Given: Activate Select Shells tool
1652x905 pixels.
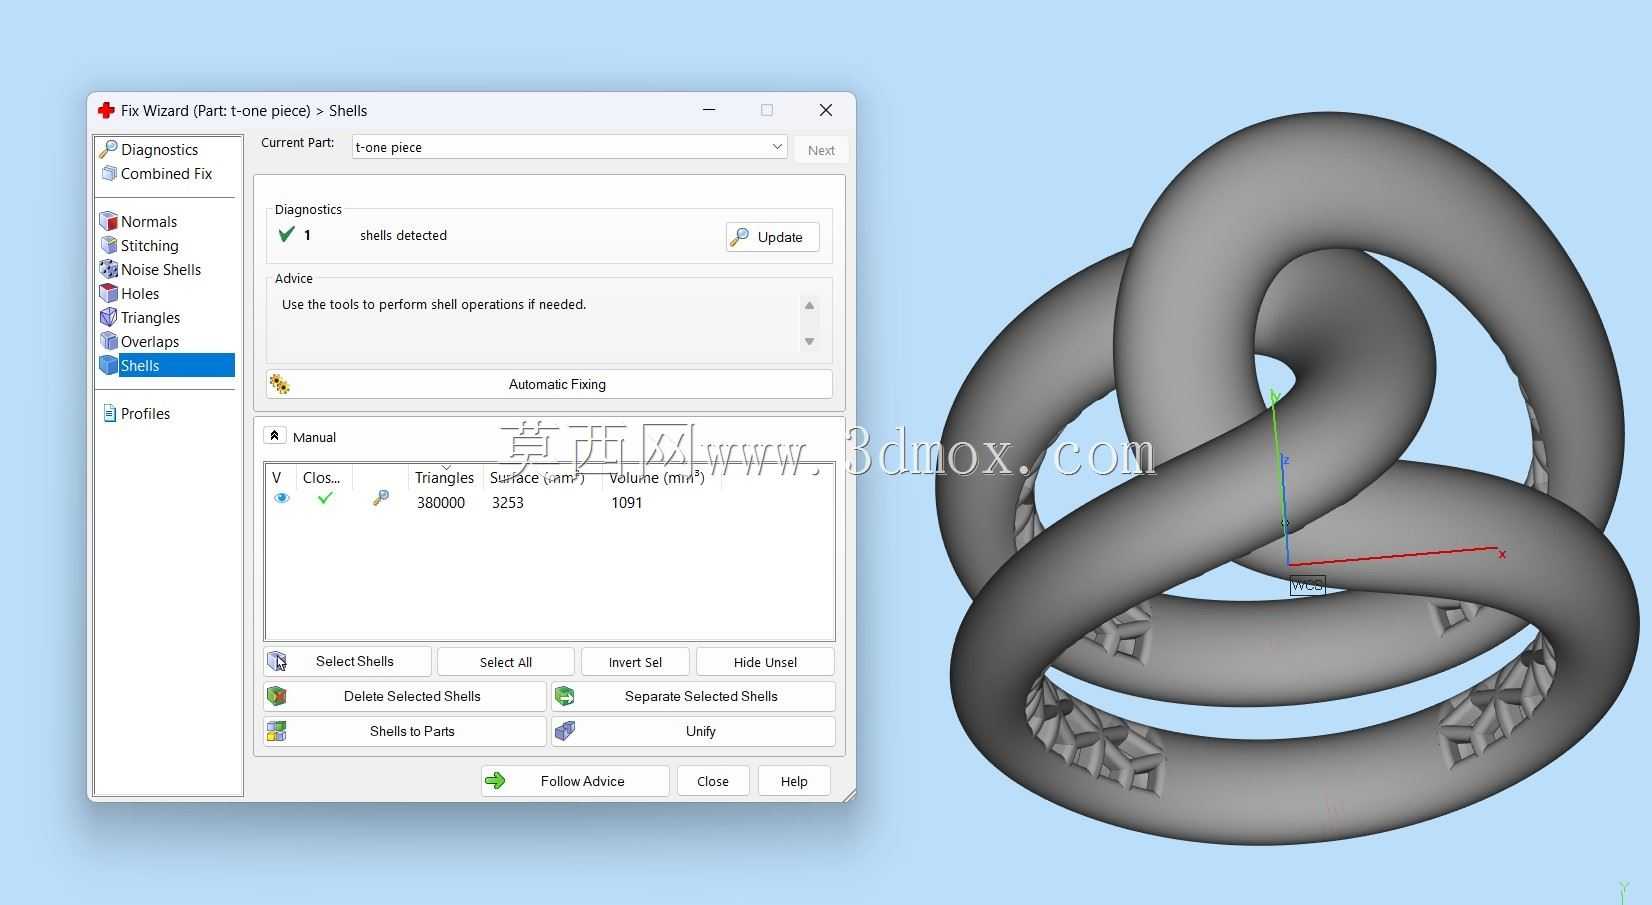Looking at the screenshot, I should tap(348, 661).
